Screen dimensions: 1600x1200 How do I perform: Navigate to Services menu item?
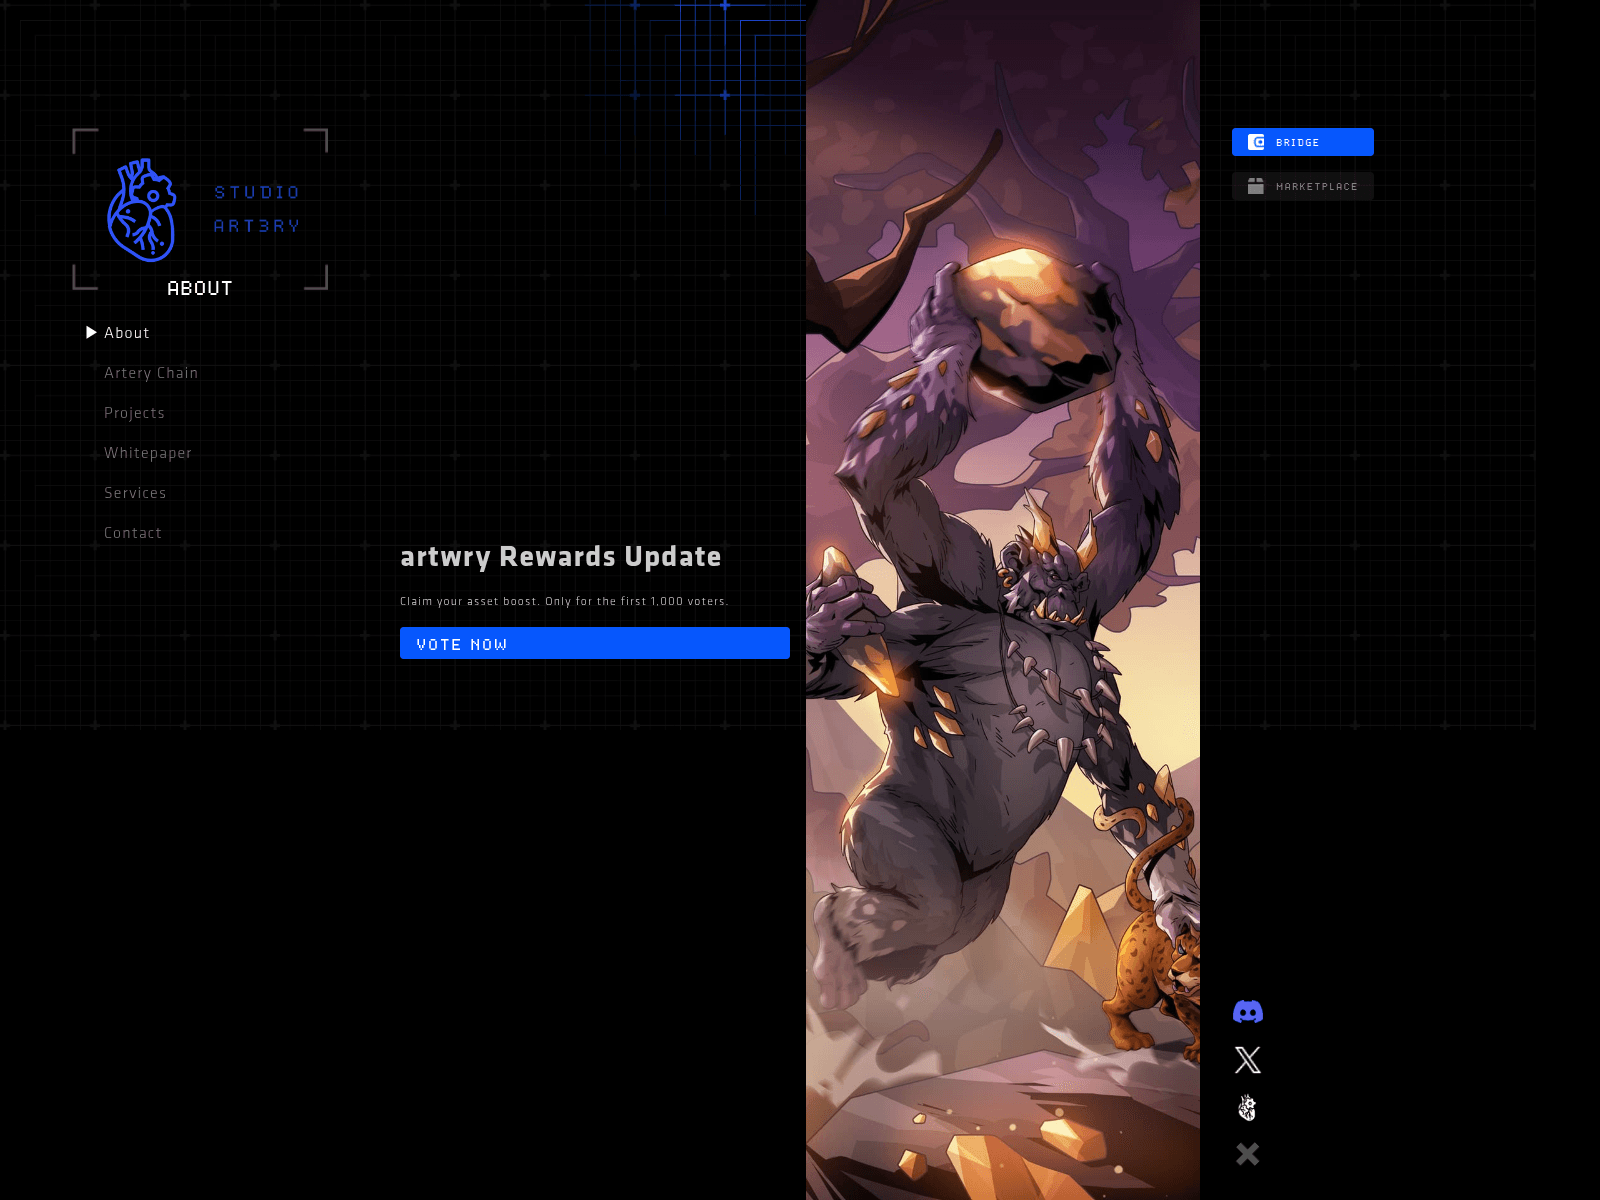point(135,493)
